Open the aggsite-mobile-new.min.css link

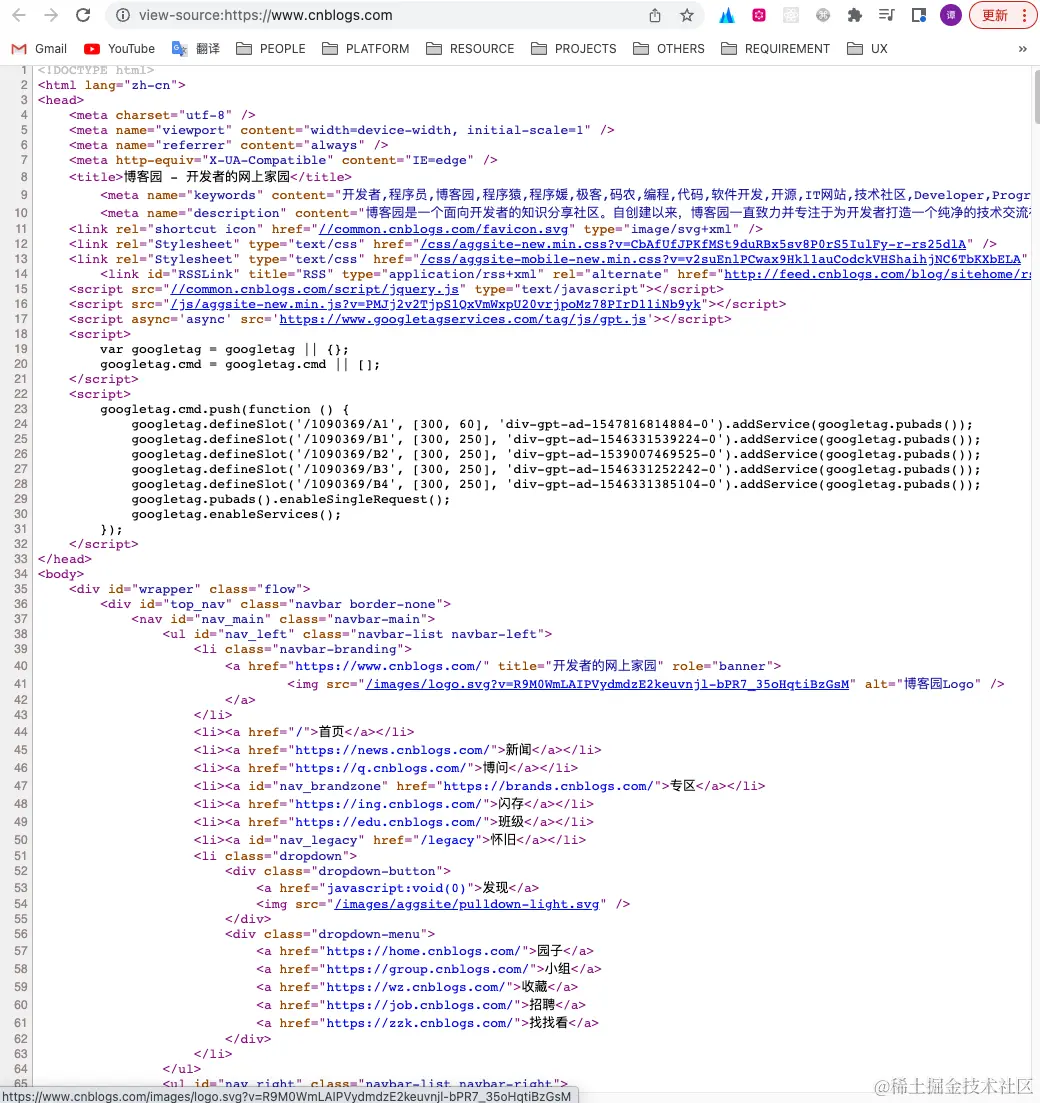tap(720, 259)
